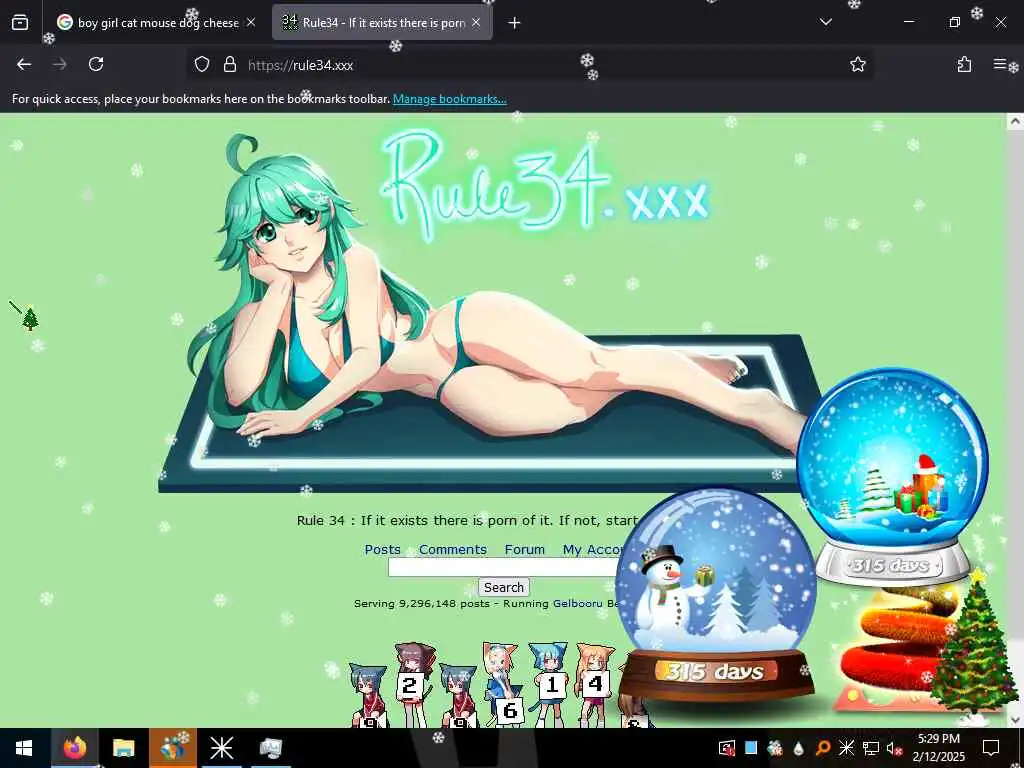Click the white snowflake taskbar app
The image size is (1024, 768).
221,748
